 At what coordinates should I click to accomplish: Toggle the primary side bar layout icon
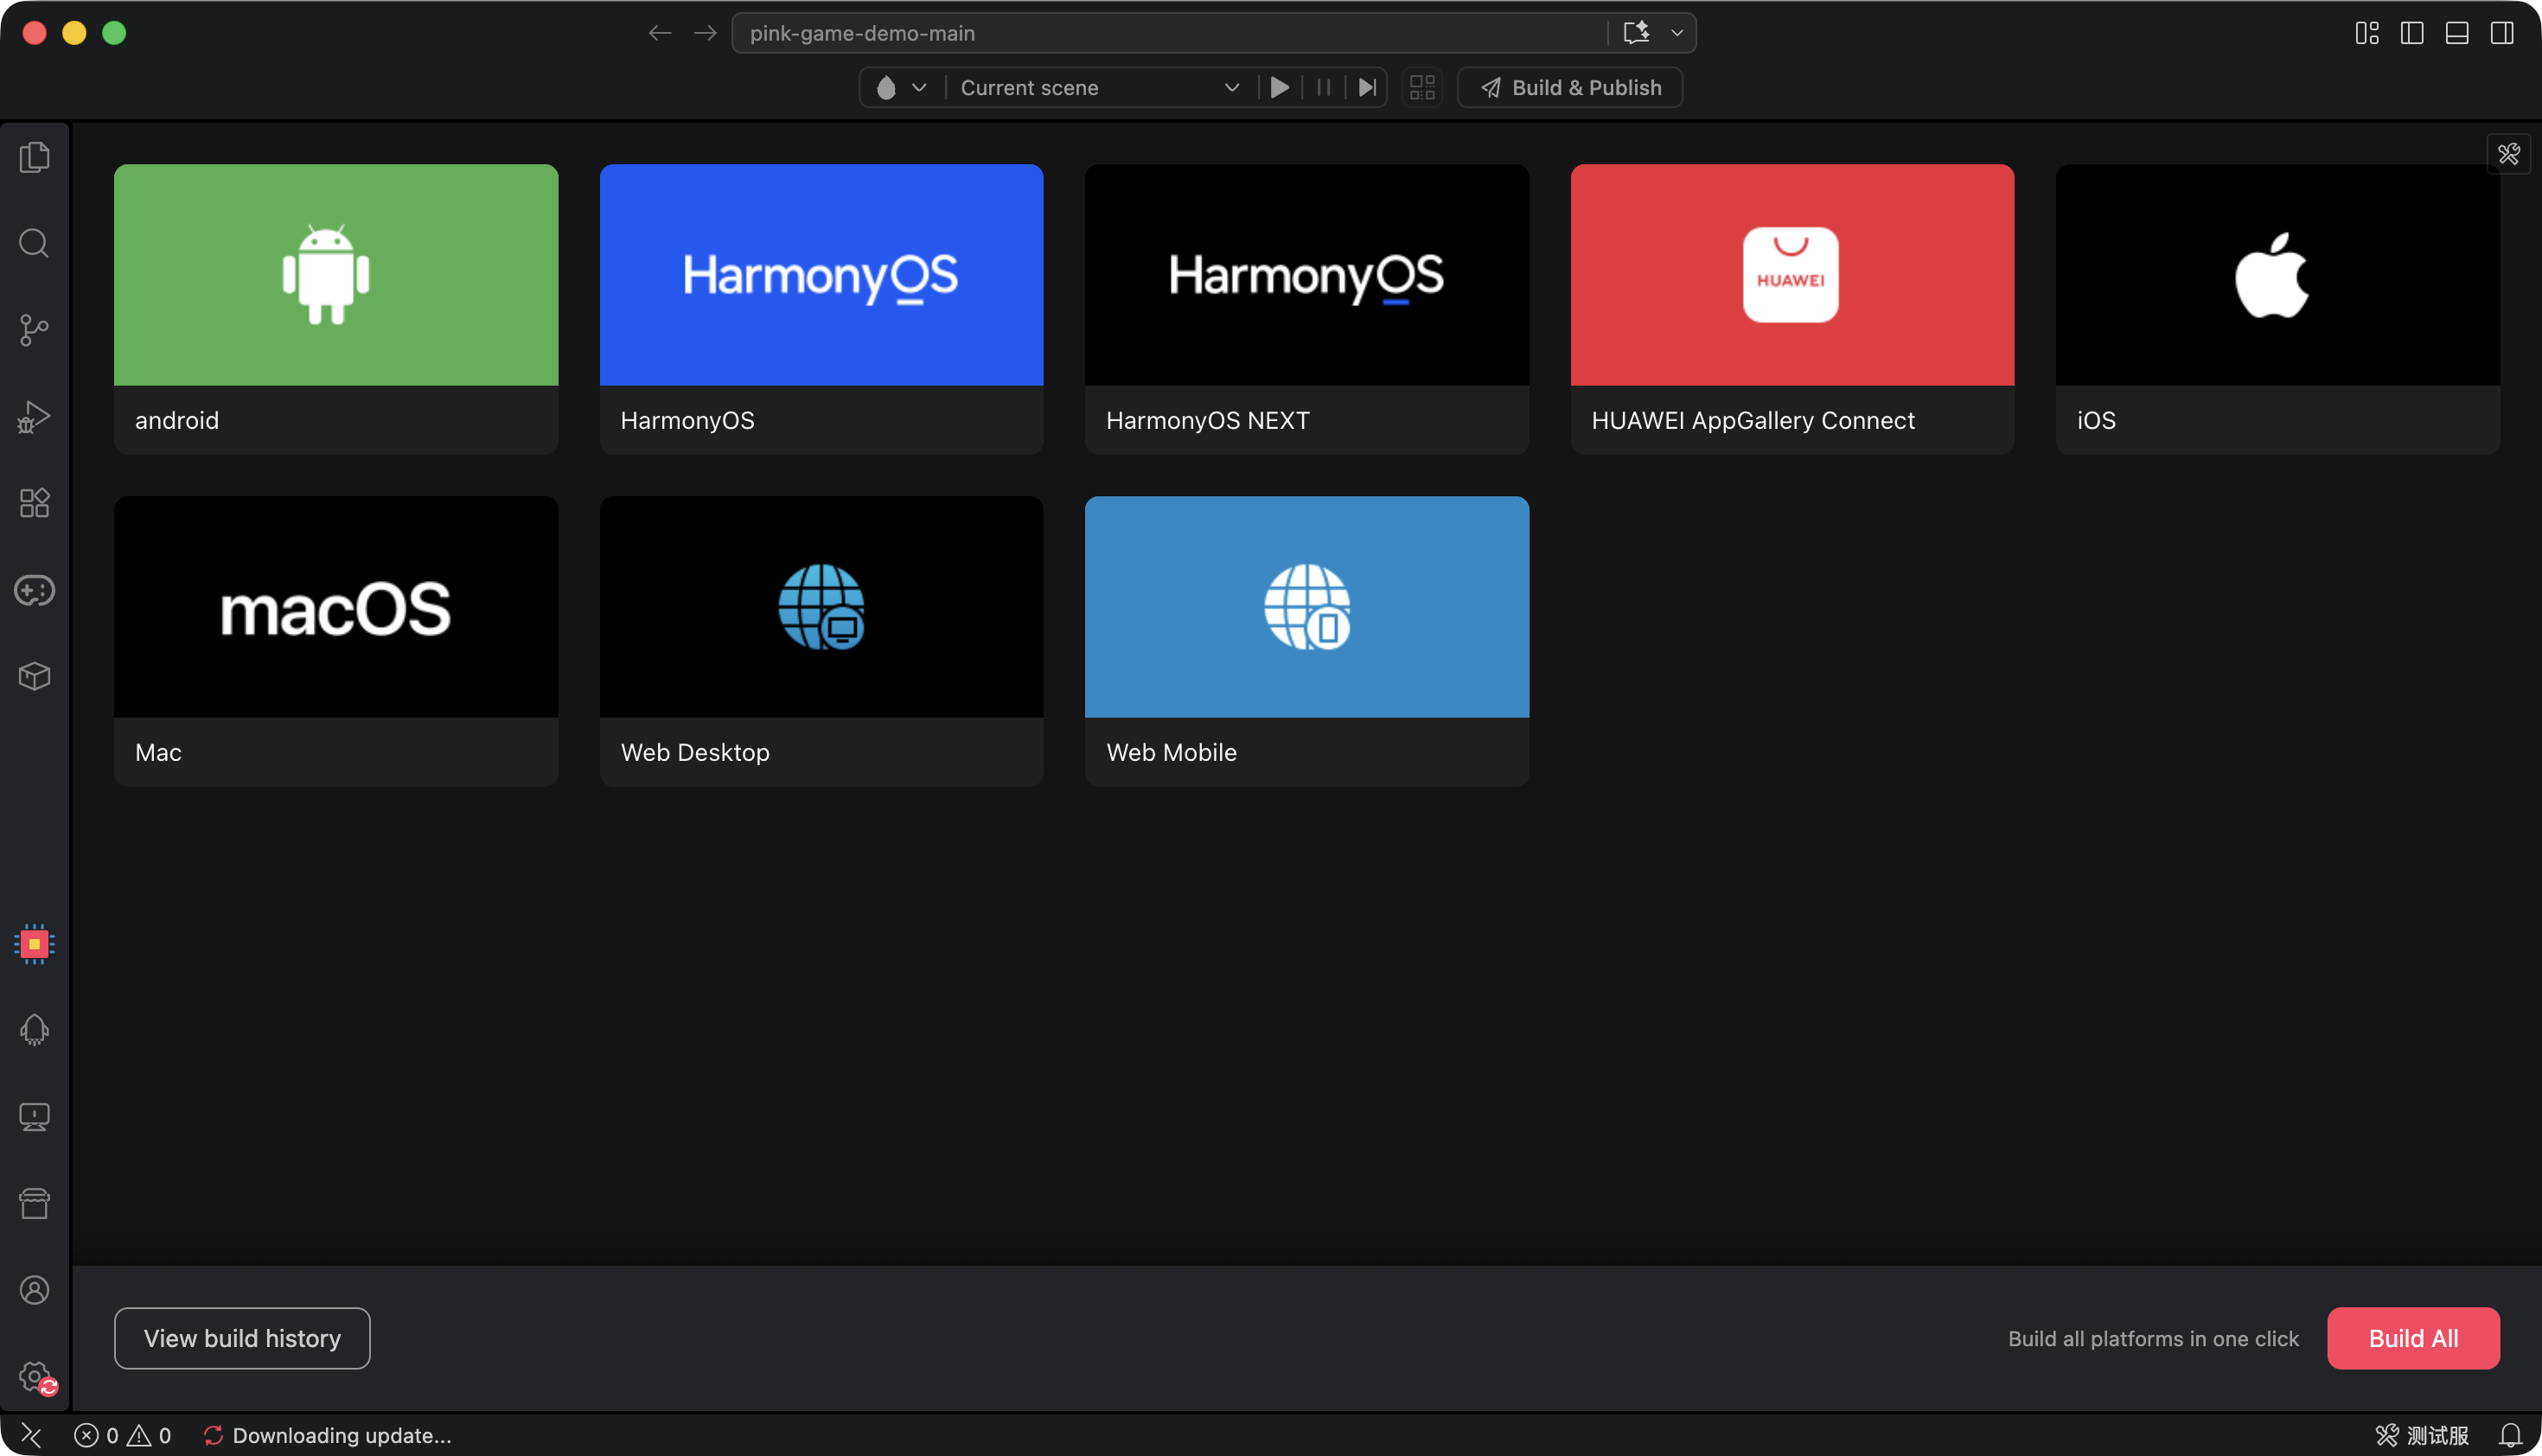(x=2411, y=33)
